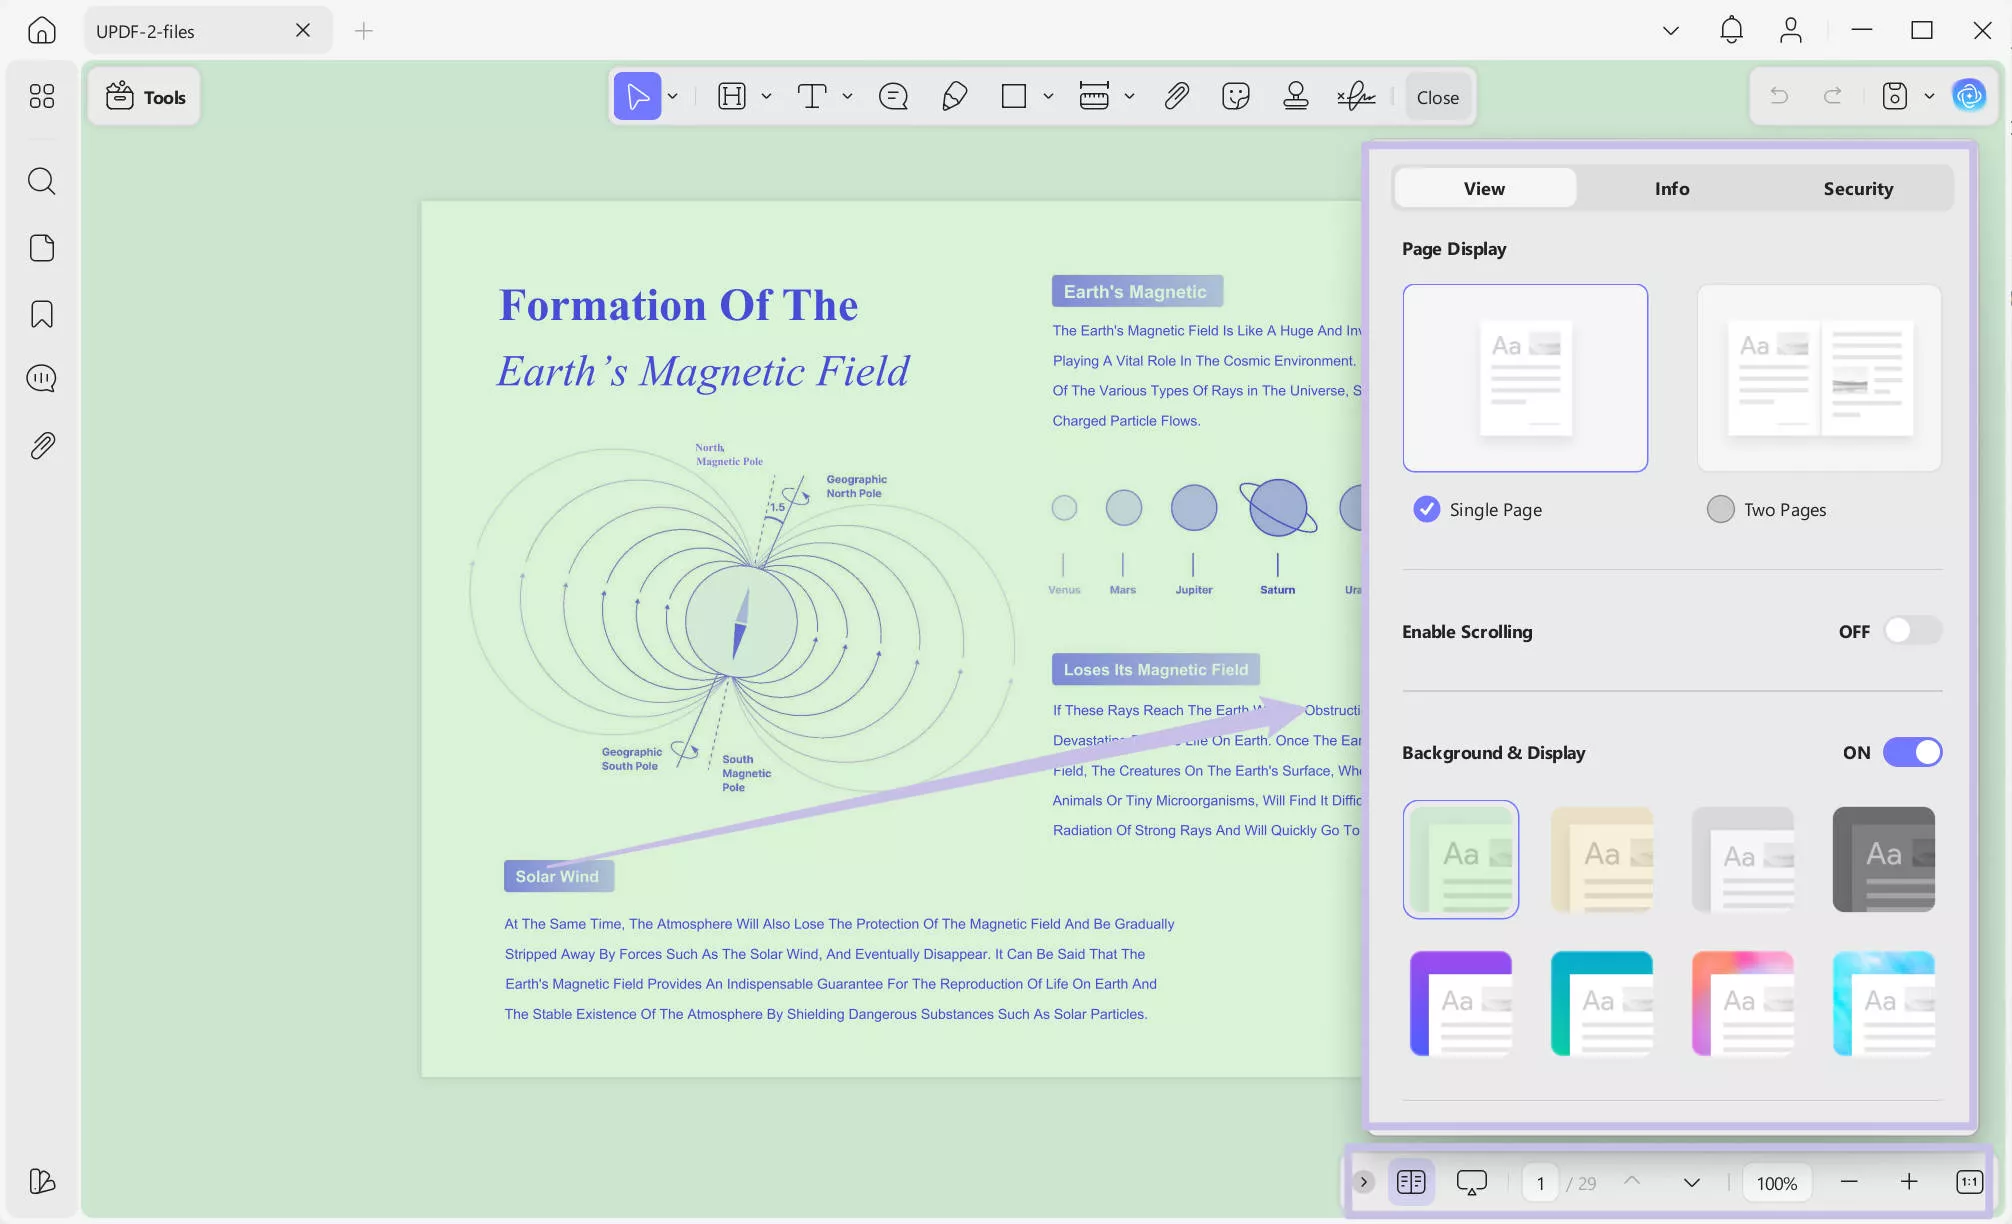
Task: Redo the last action
Action: coord(1833,96)
